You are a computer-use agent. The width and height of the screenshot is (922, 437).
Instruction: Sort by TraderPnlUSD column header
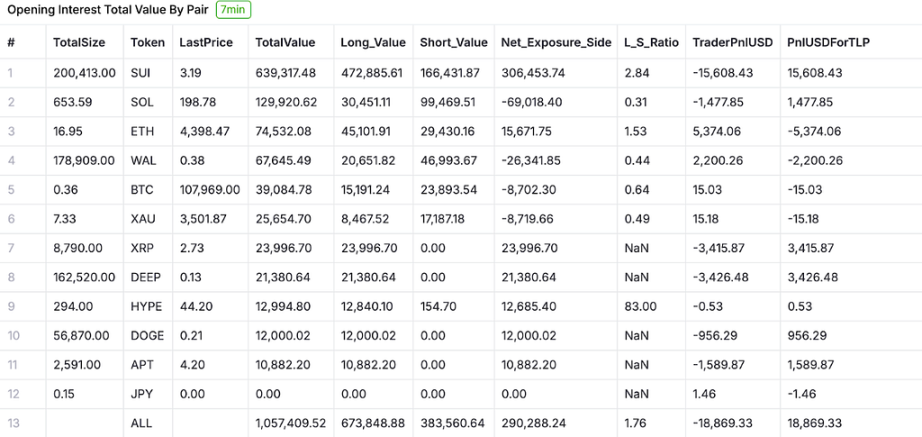coord(729,43)
